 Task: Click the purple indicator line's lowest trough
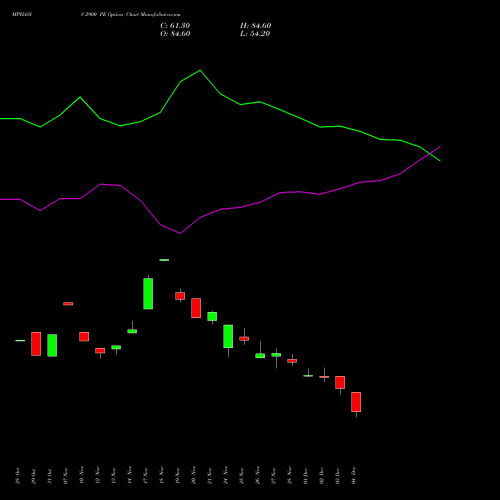180,233
